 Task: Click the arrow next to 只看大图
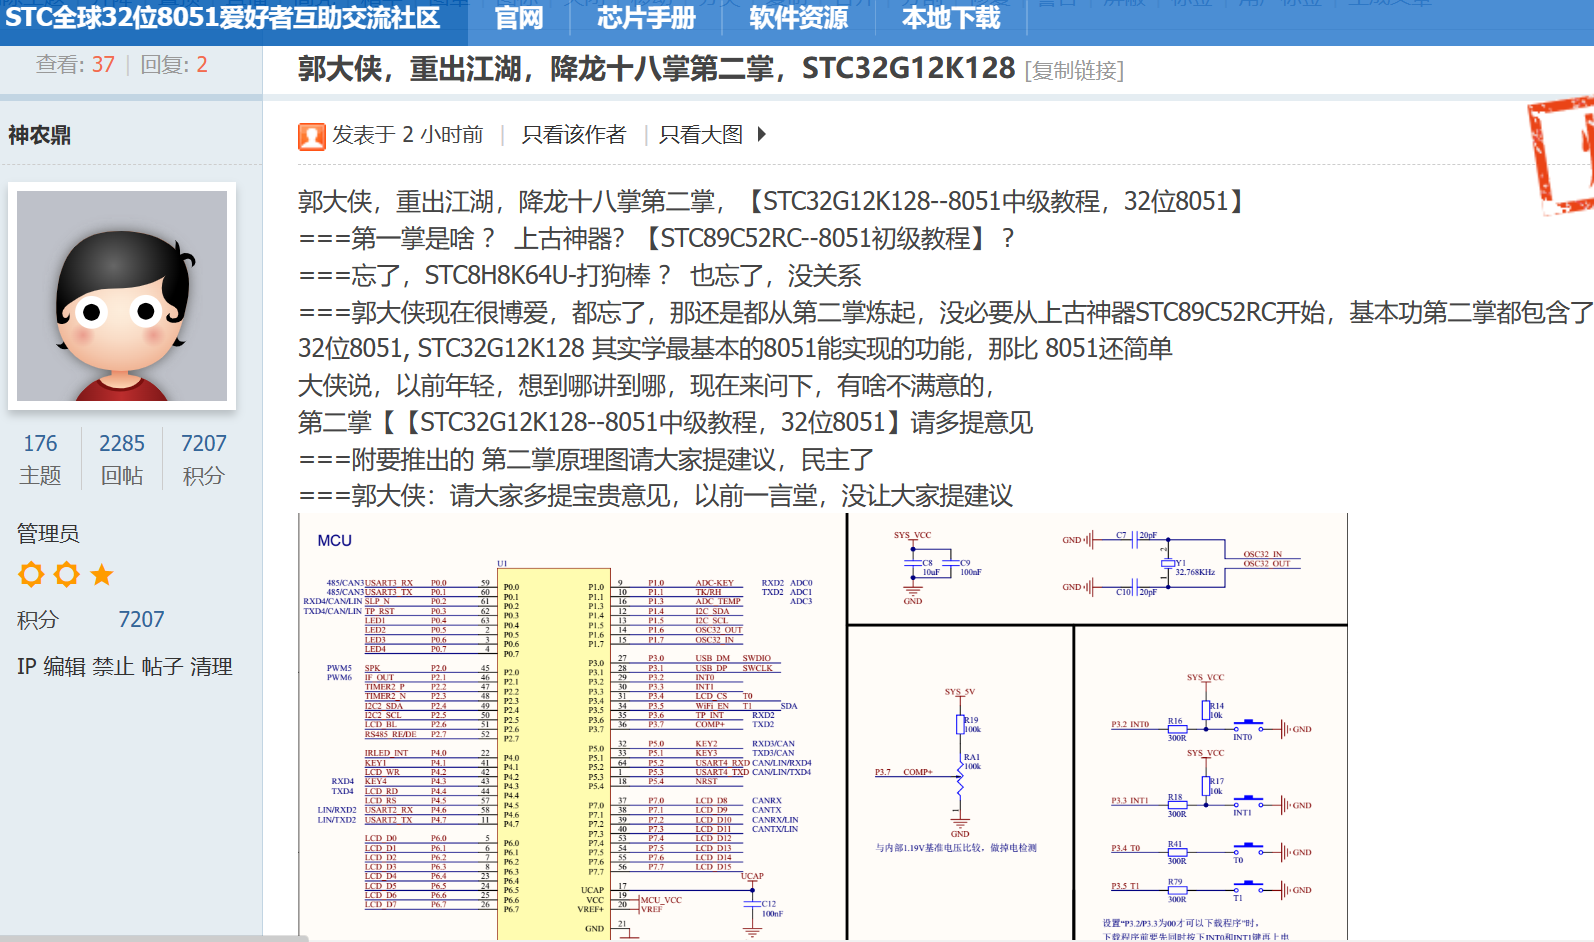[x=762, y=134]
